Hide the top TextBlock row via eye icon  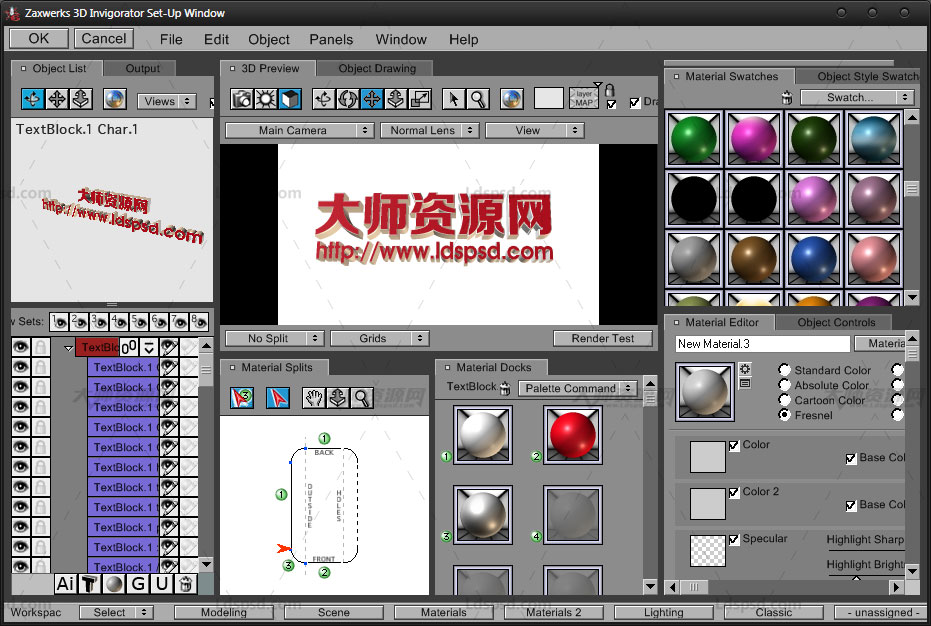click(21, 347)
